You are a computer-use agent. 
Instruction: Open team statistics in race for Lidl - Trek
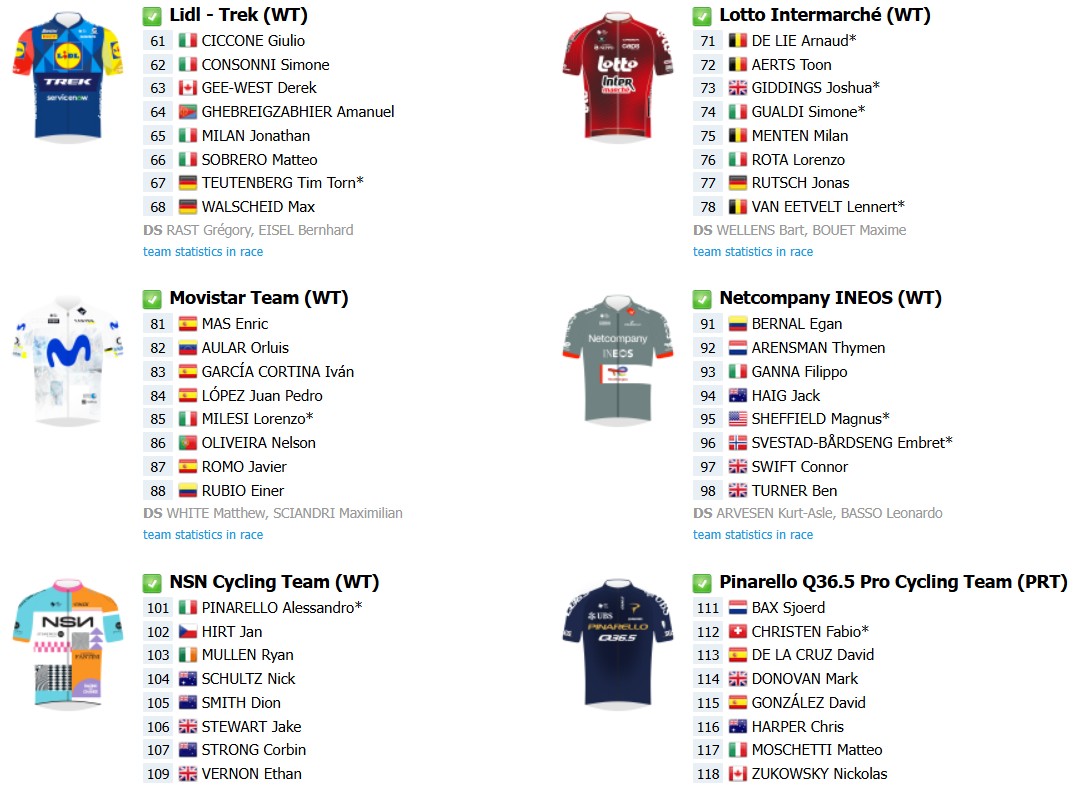point(203,252)
